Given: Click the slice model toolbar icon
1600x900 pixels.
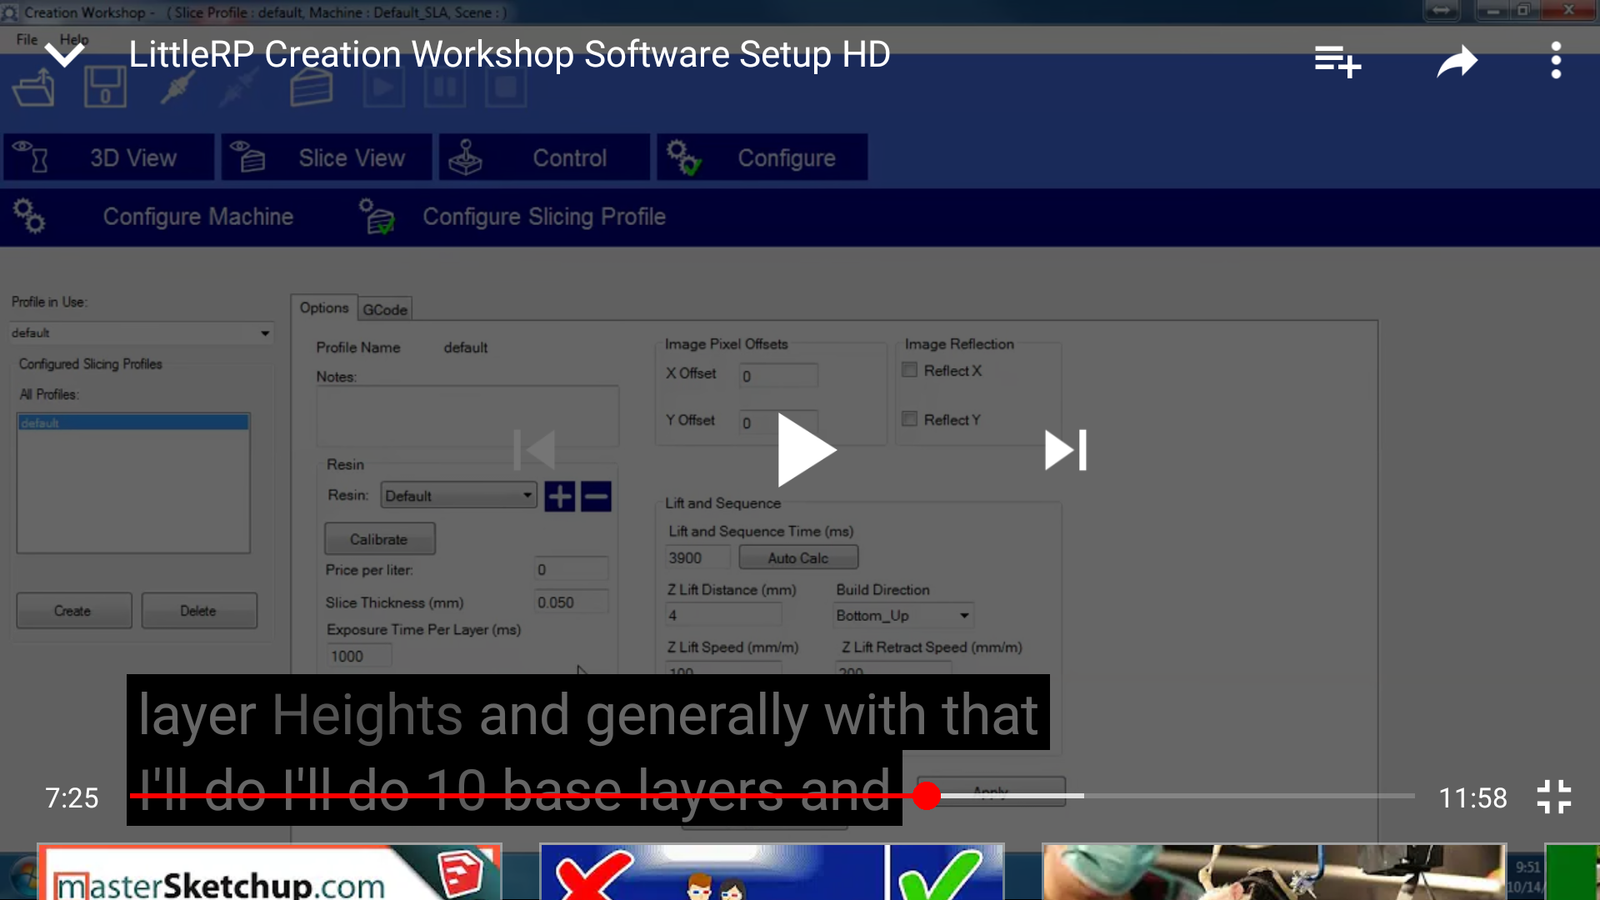Looking at the screenshot, I should [x=311, y=88].
